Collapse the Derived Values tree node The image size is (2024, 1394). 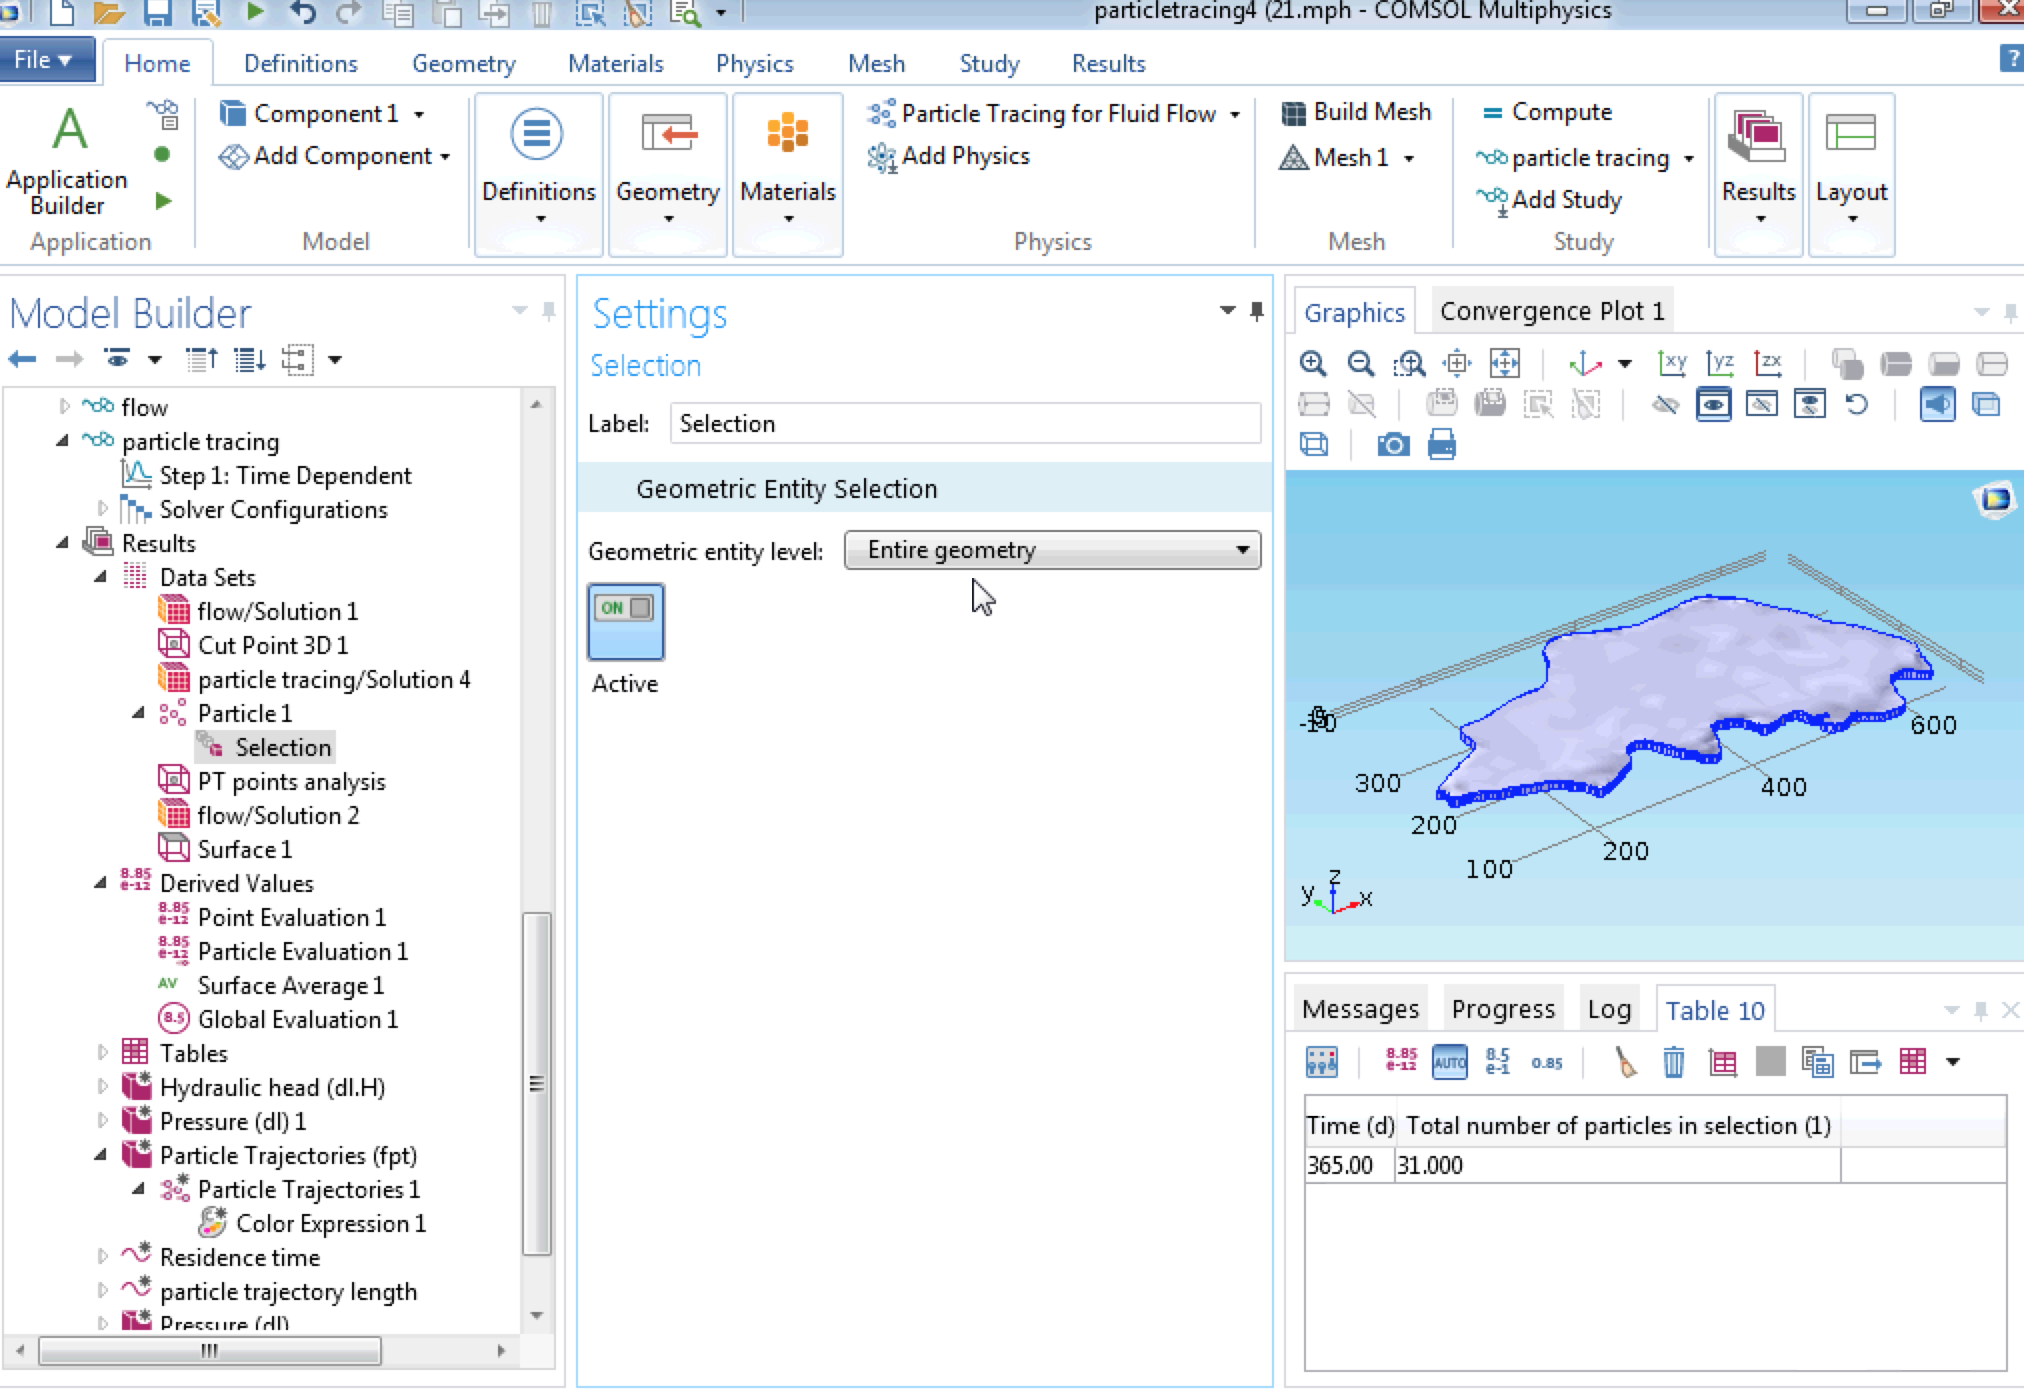pos(100,883)
